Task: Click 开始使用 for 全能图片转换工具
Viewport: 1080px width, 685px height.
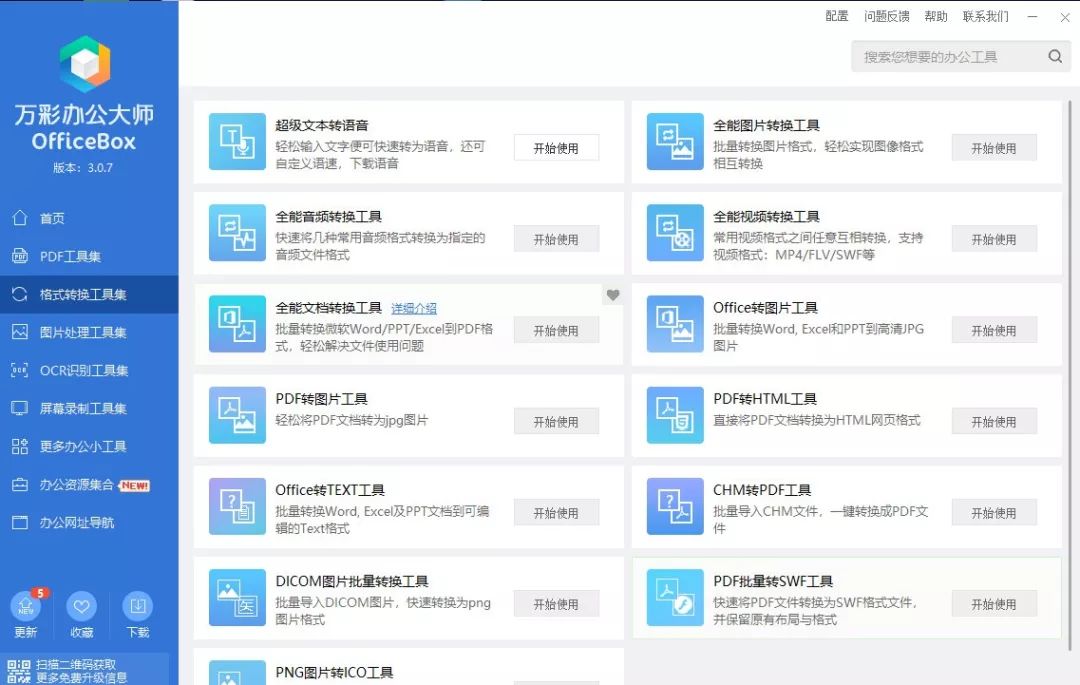Action: tap(994, 148)
